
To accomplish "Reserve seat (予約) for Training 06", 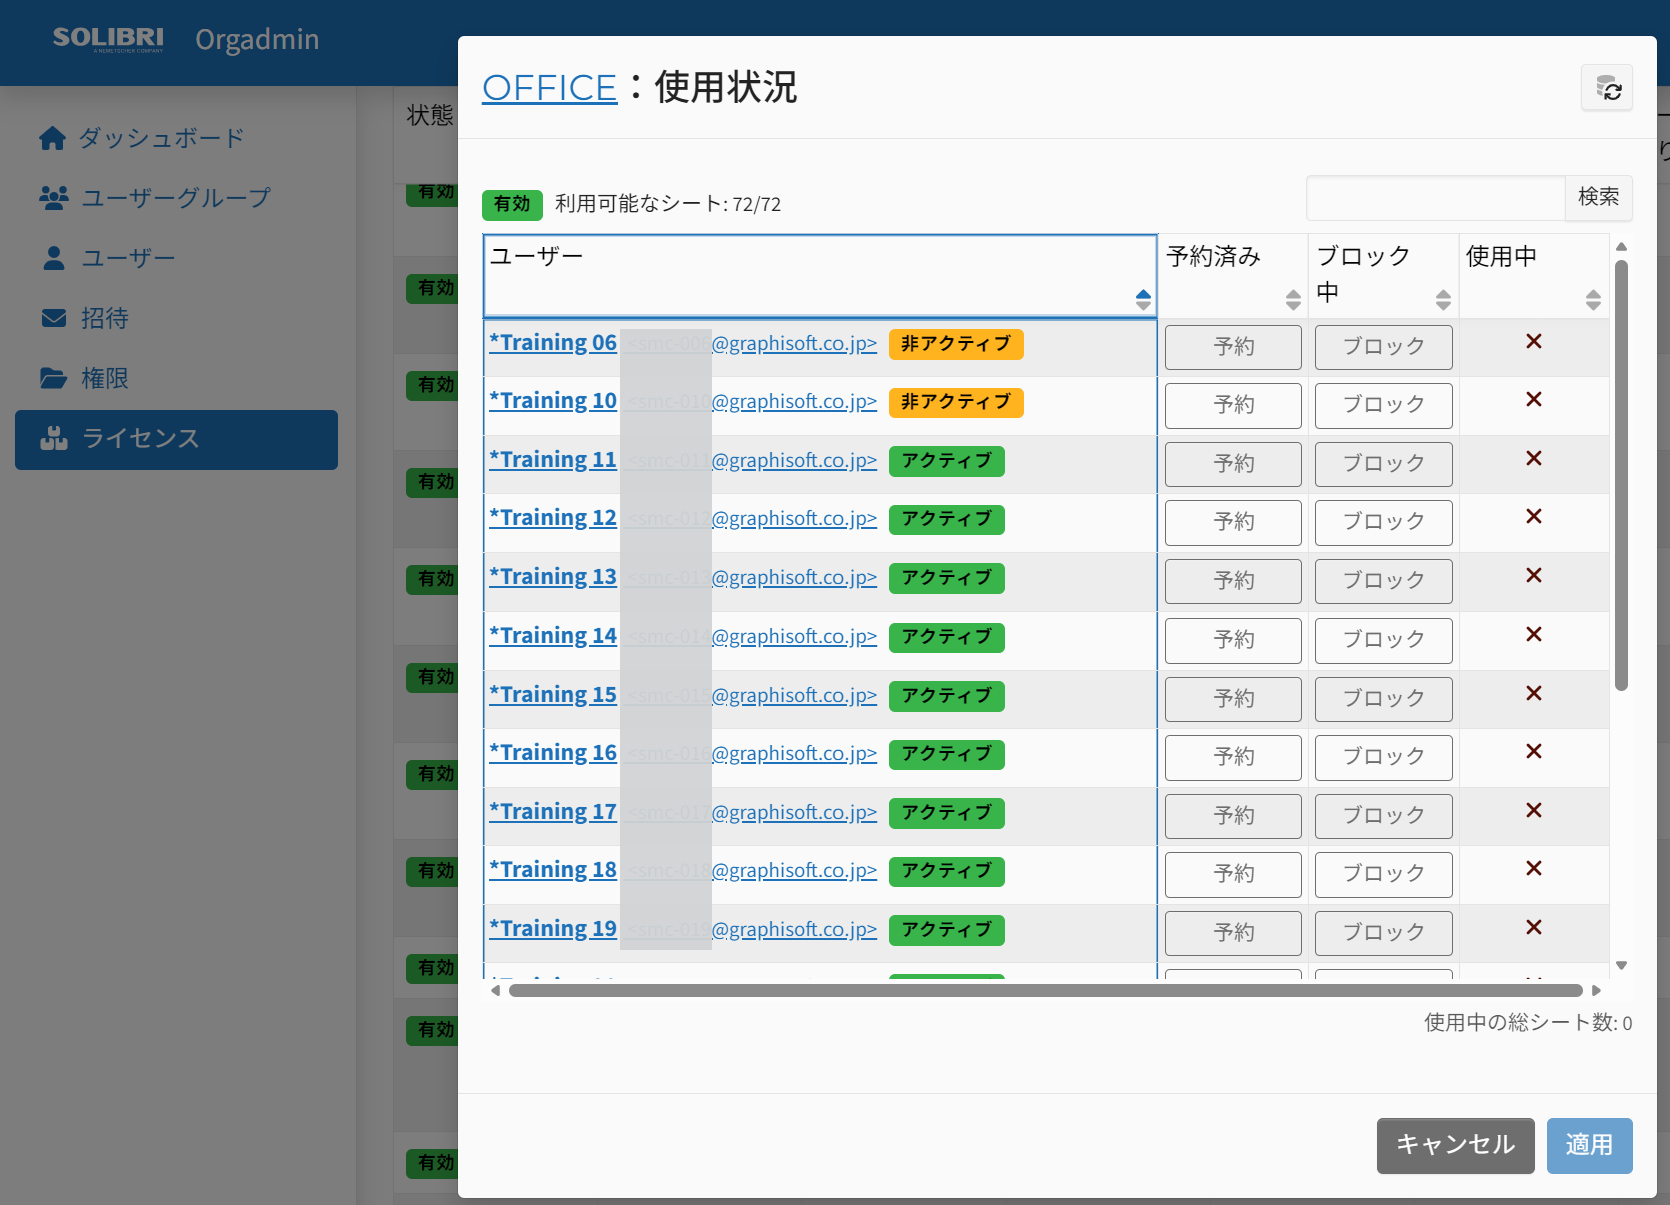I will (x=1233, y=347).
